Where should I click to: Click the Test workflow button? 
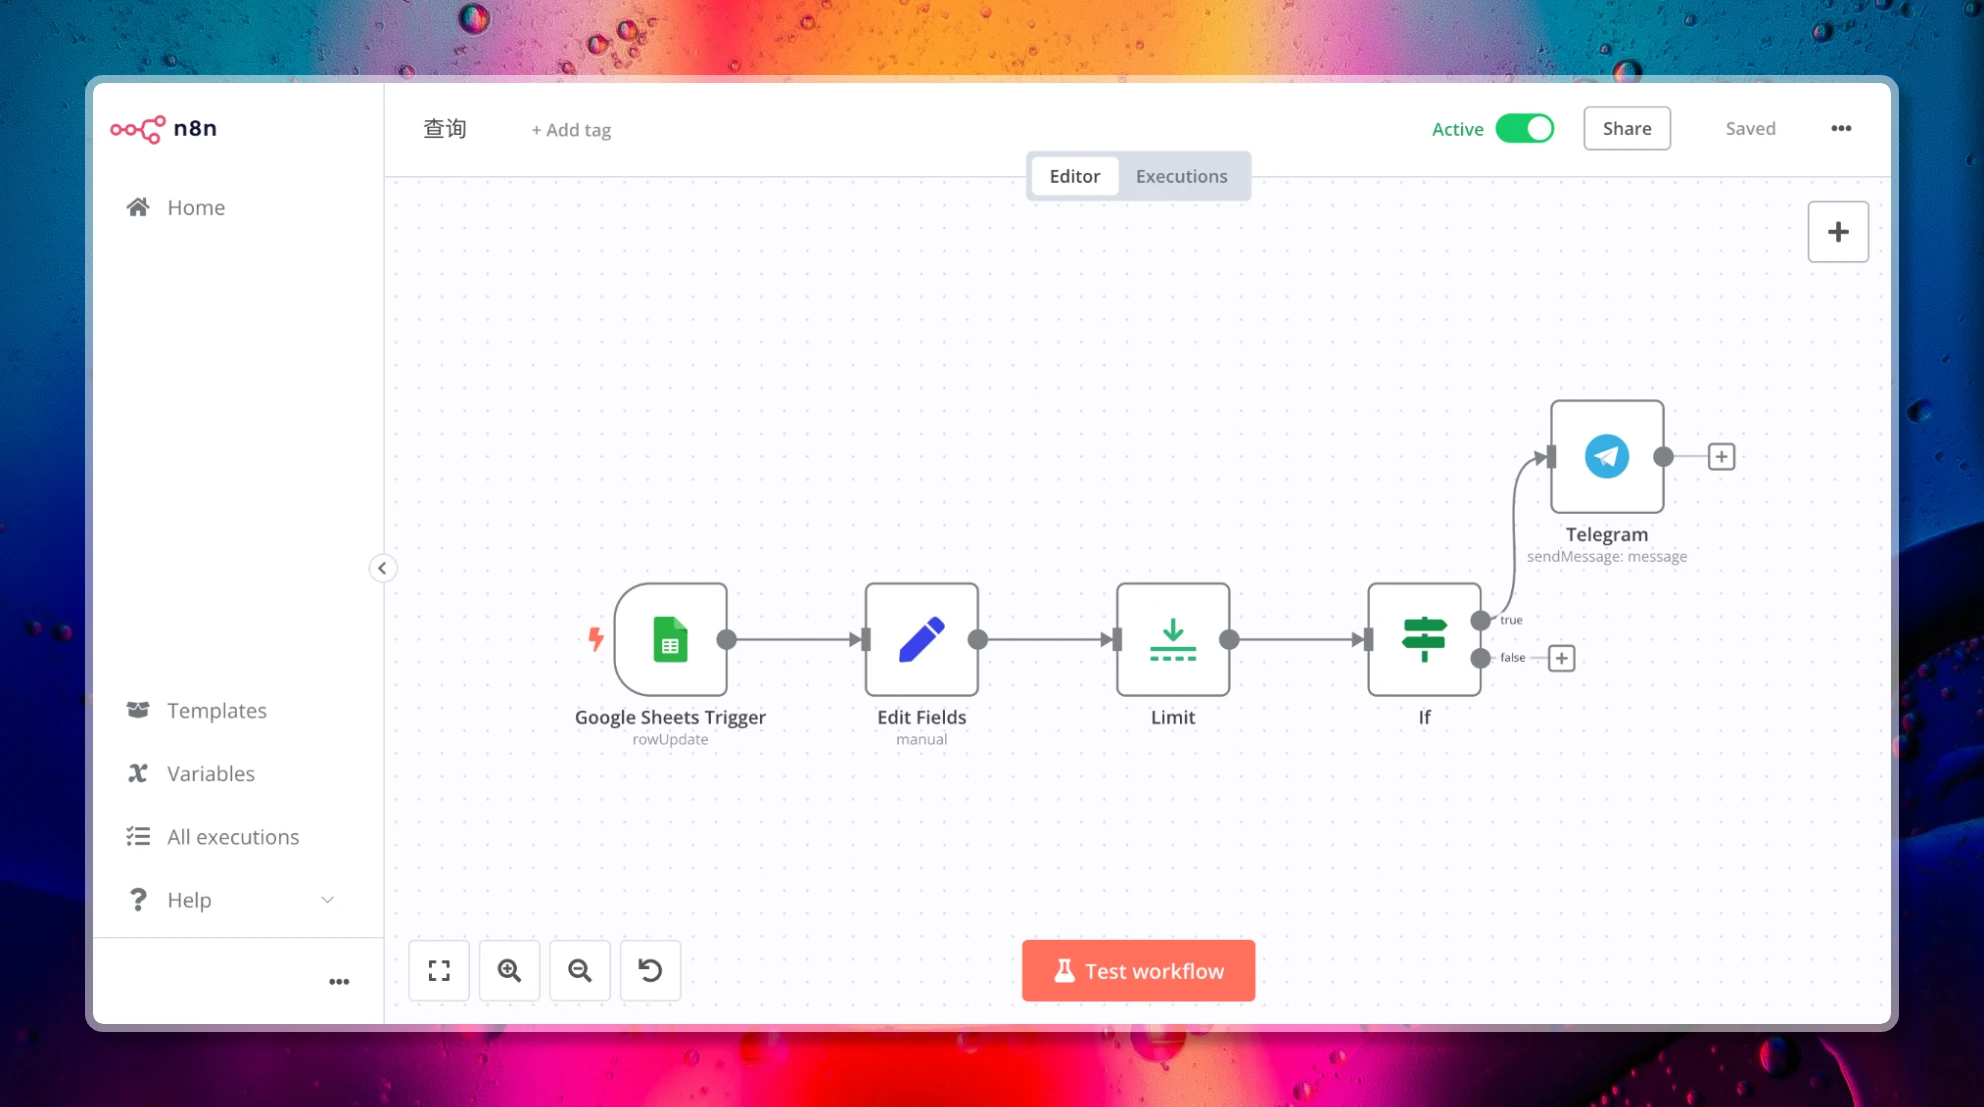[x=1138, y=970]
